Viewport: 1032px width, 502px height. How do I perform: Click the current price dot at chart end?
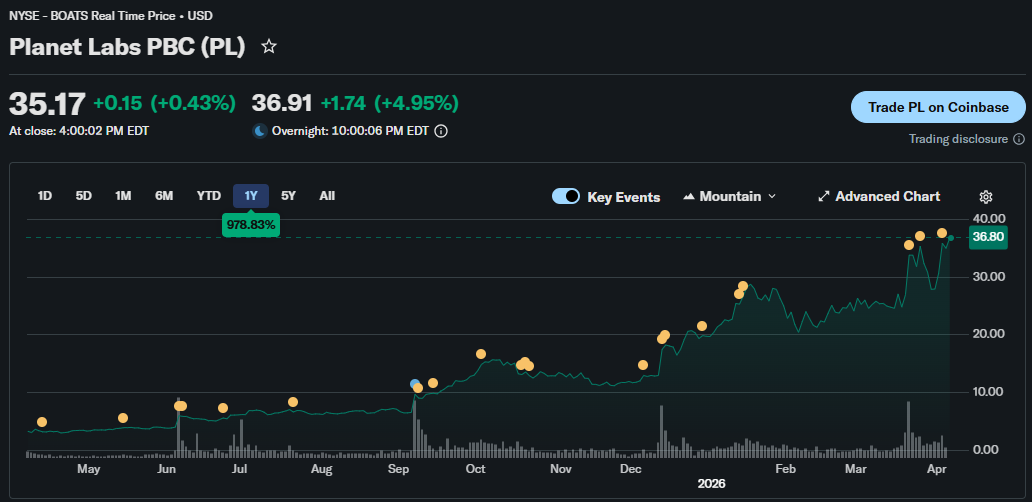(x=950, y=238)
